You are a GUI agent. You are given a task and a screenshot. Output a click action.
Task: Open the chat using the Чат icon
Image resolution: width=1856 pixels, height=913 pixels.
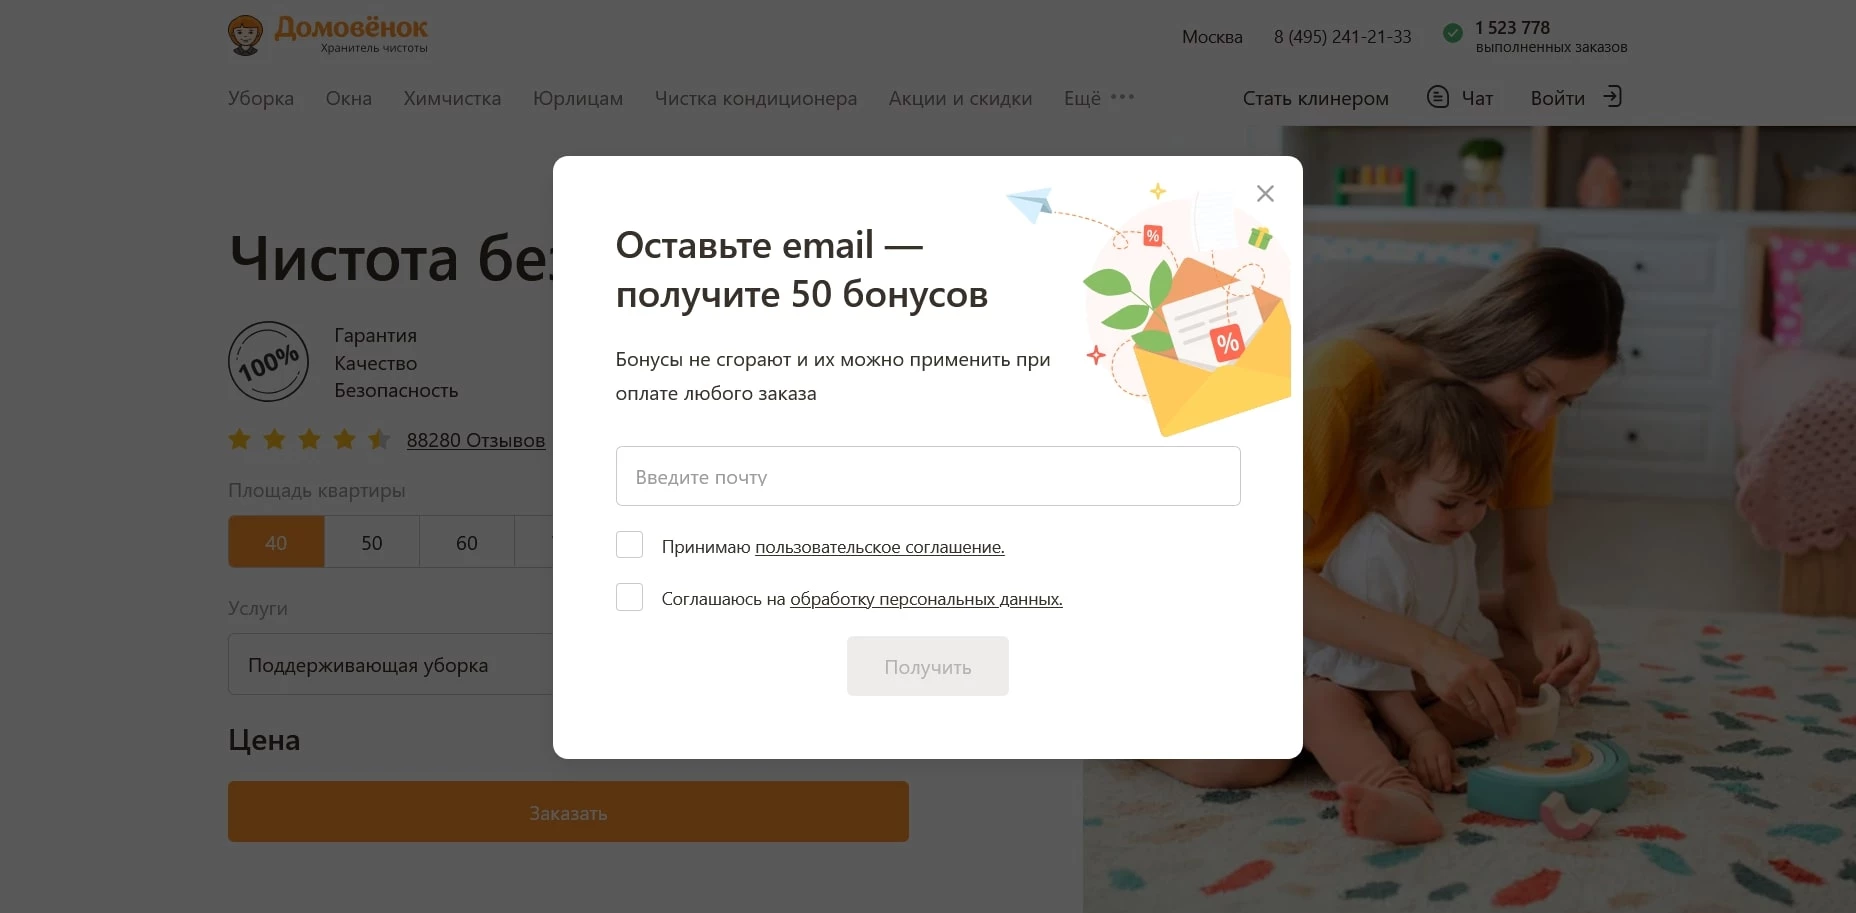coord(1438,97)
